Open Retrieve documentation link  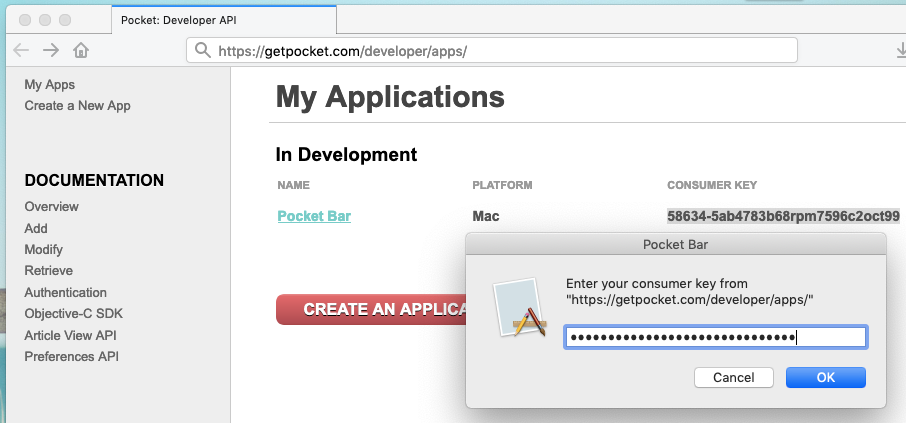(x=49, y=270)
